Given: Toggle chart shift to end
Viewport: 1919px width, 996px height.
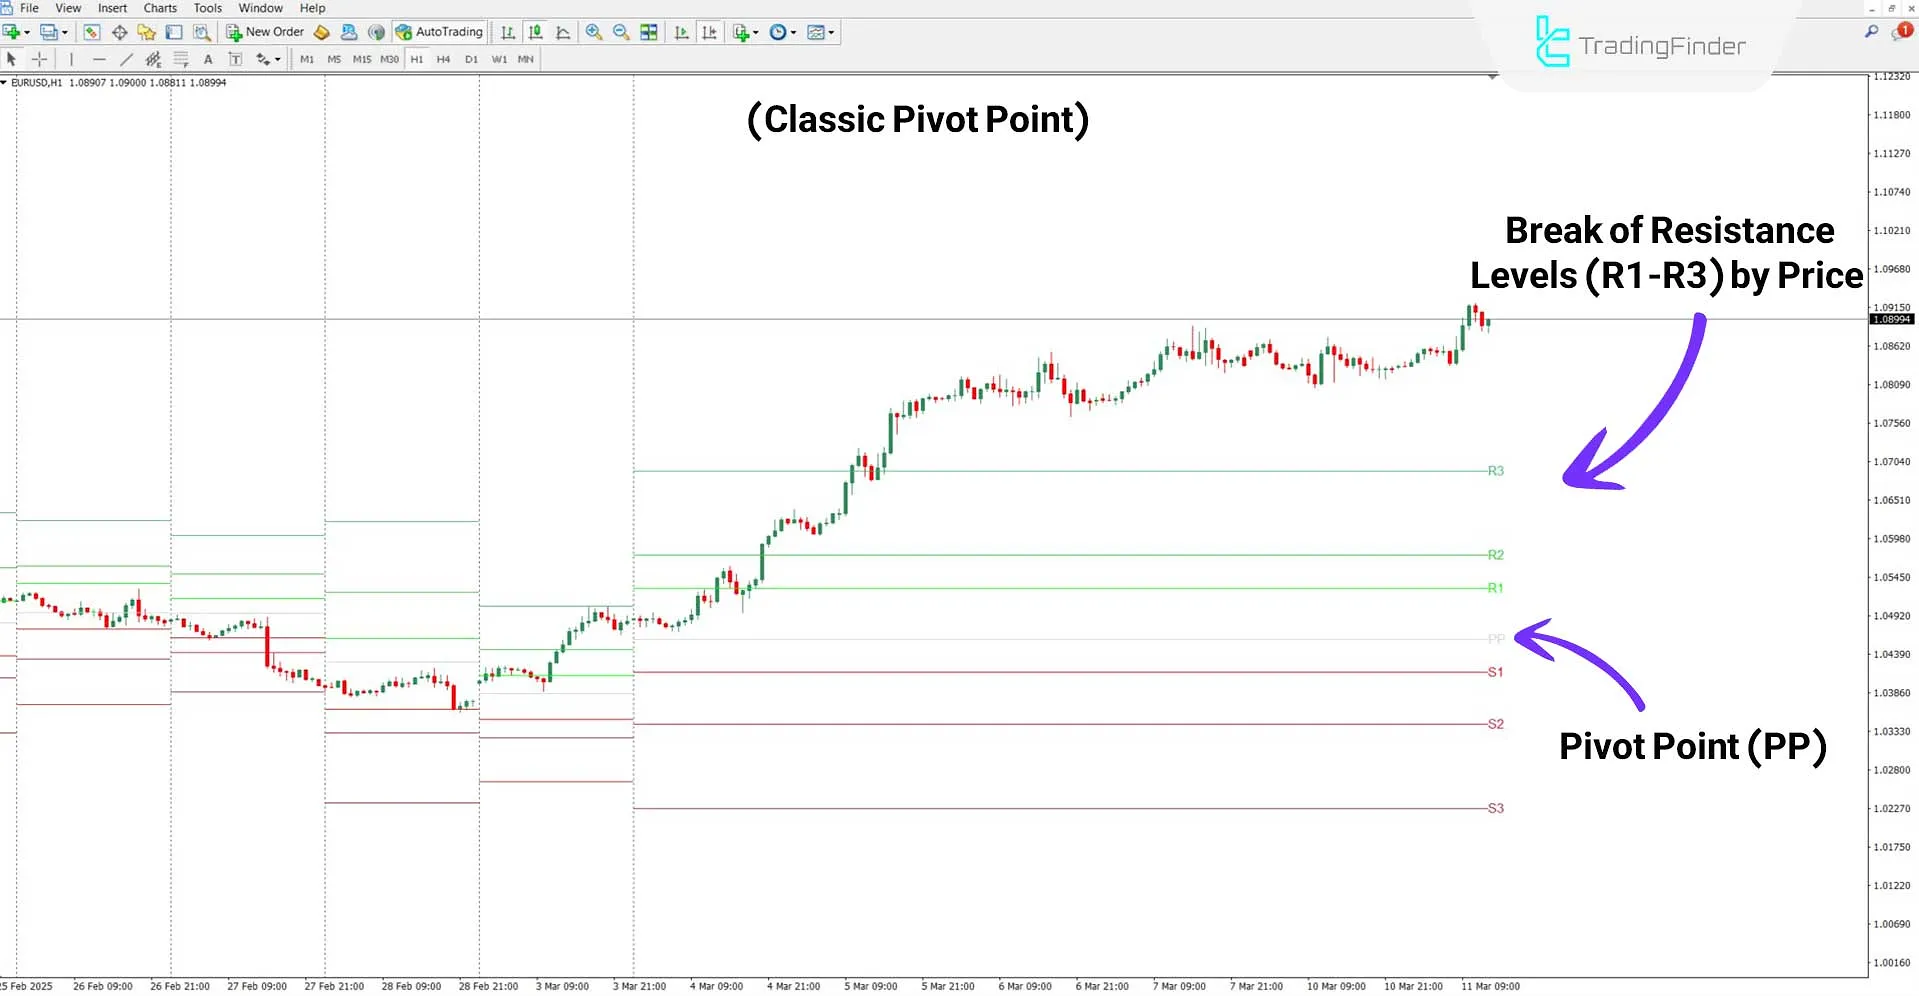Looking at the screenshot, I should 709,32.
